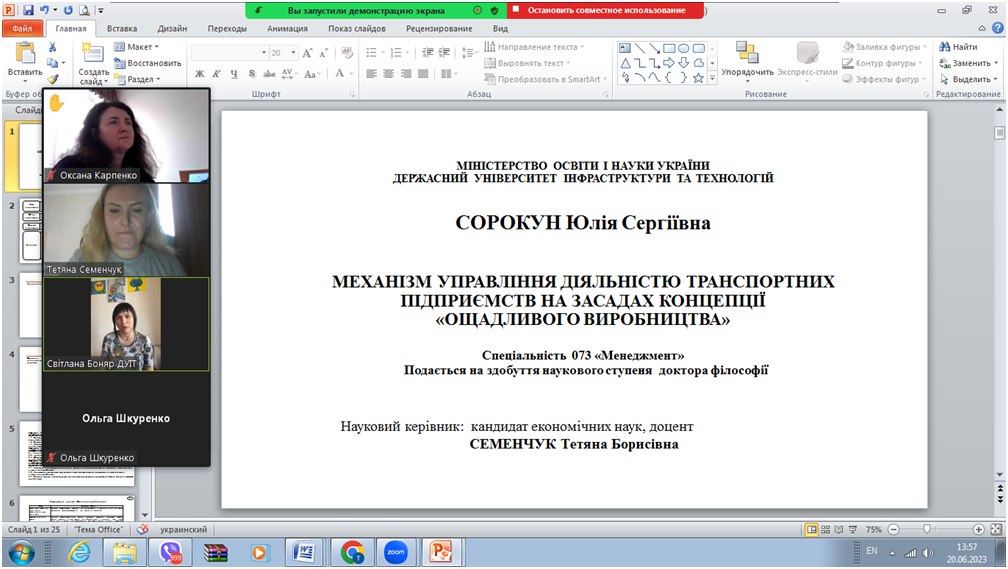Select slide 5 thumbnail in the slide panel

tap(77, 454)
